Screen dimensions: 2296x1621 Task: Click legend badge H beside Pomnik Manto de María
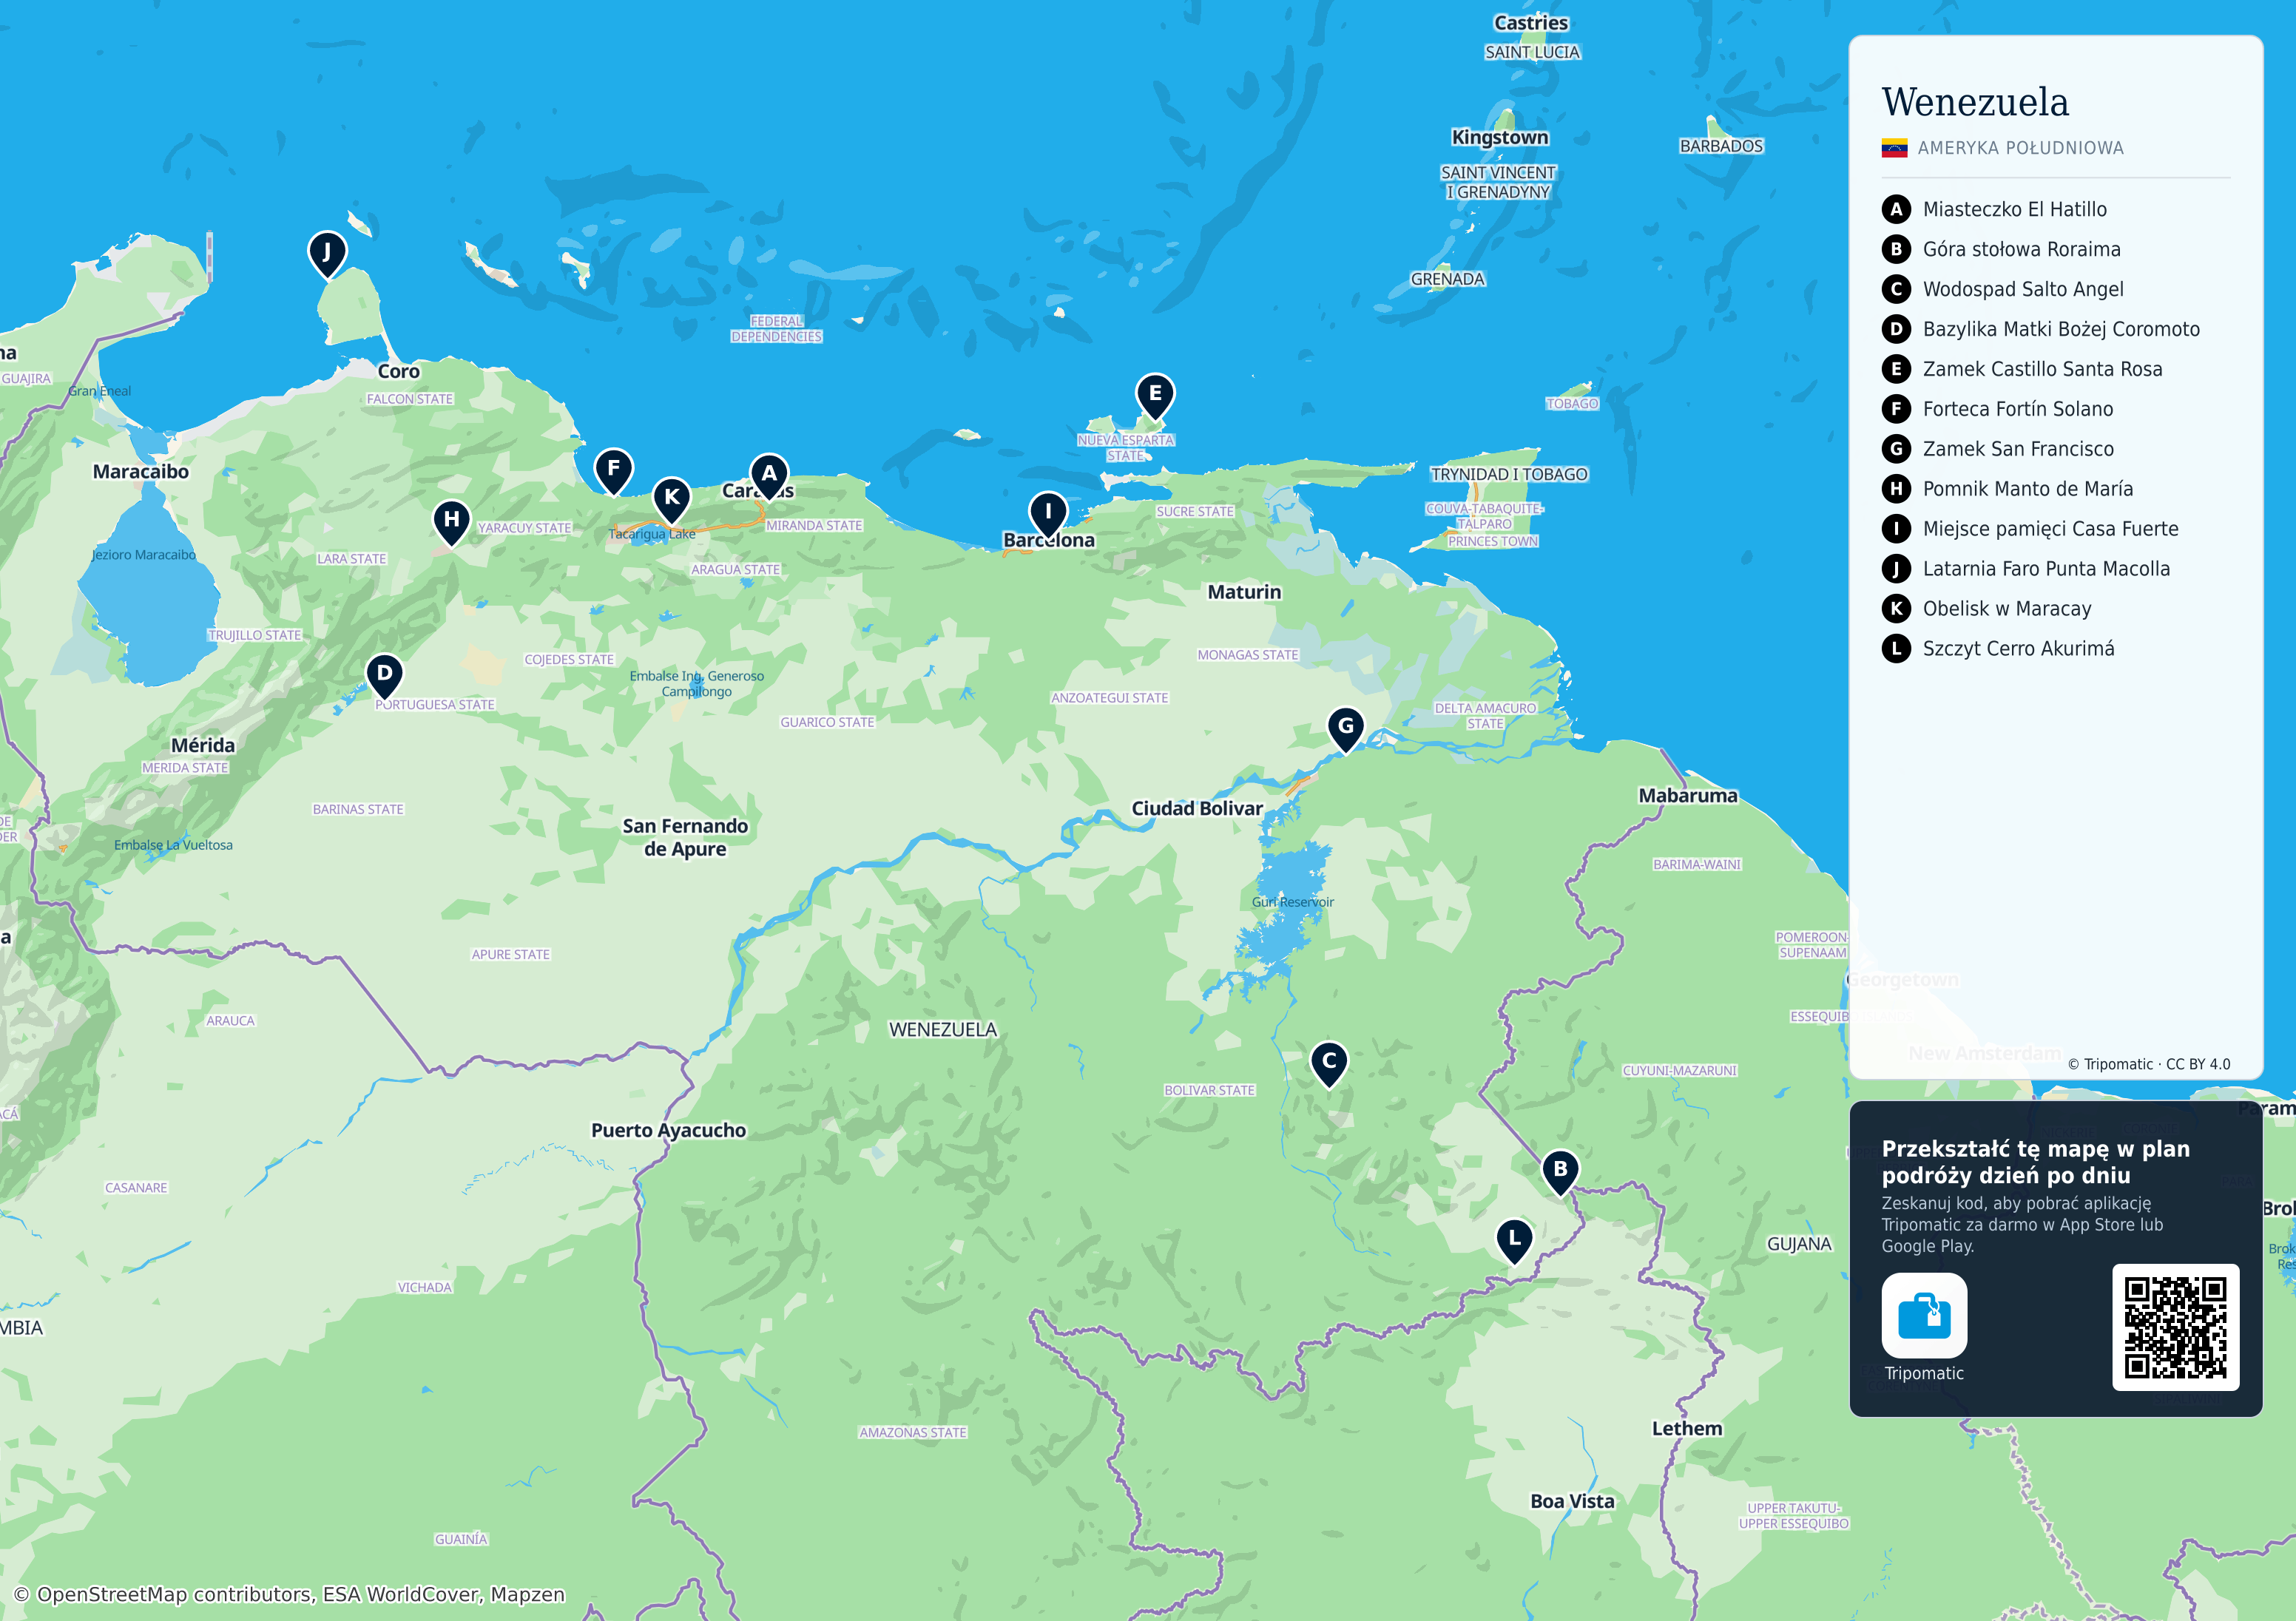click(x=1896, y=489)
